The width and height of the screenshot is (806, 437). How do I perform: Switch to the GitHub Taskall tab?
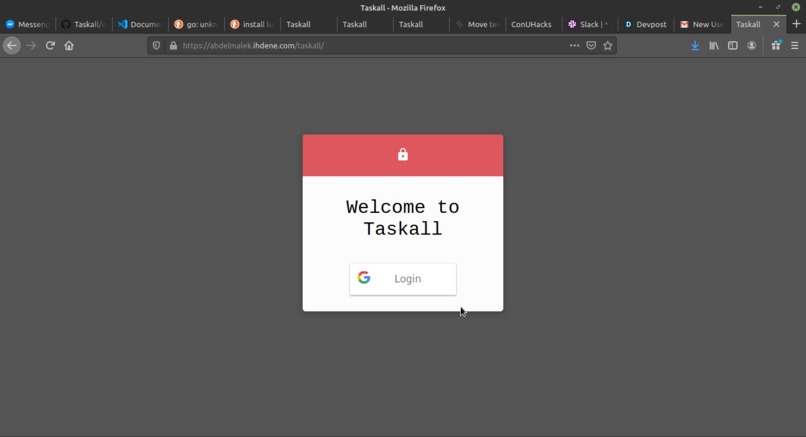pyautogui.click(x=84, y=24)
